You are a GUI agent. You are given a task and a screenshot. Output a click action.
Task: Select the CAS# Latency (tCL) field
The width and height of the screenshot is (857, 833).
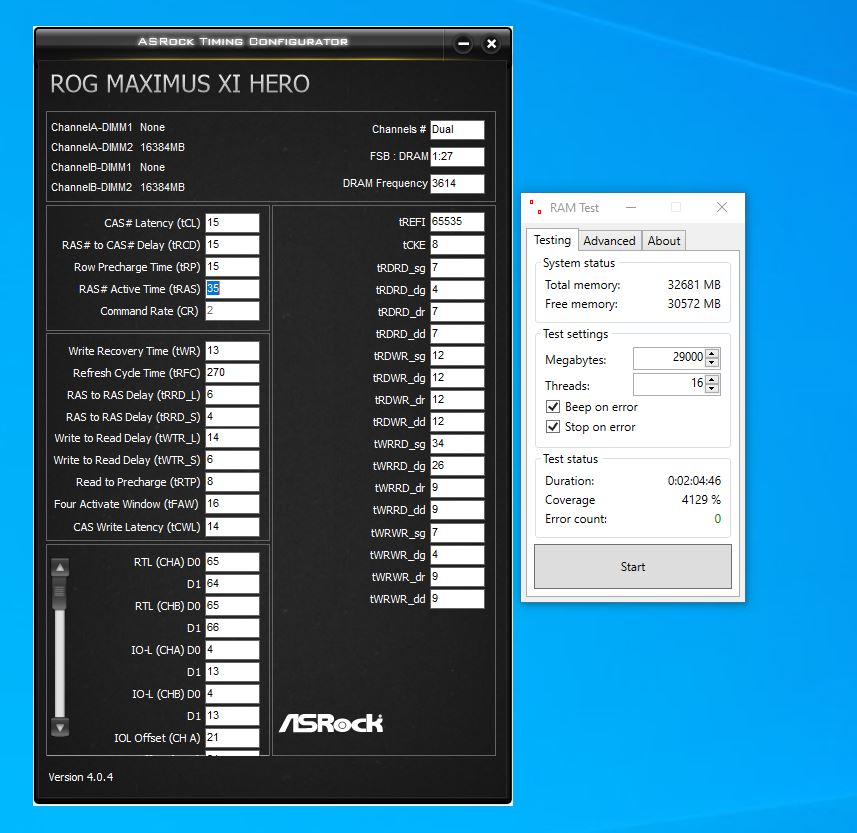[x=232, y=222]
